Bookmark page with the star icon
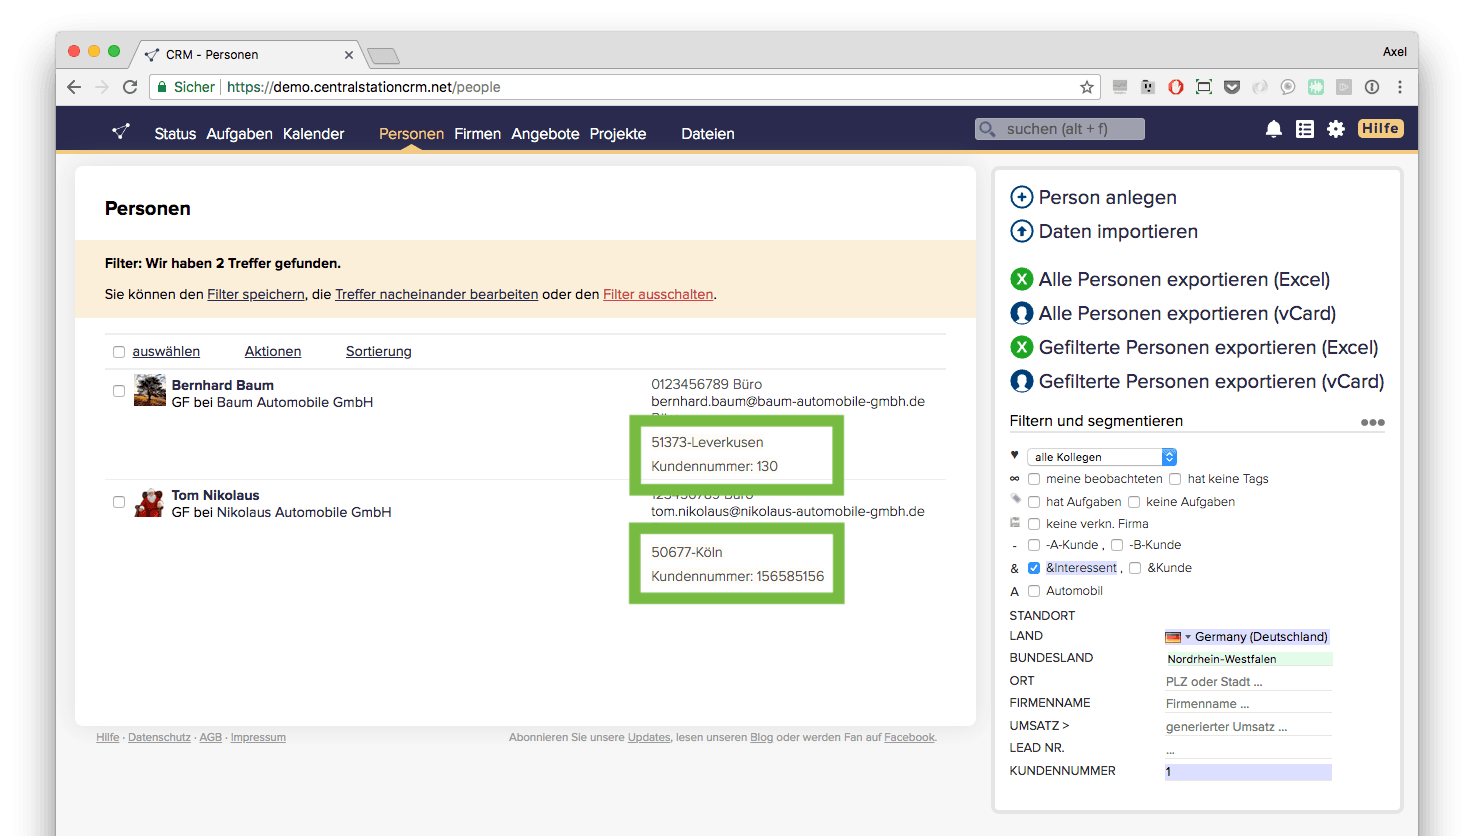Image resolution: width=1474 pixels, height=836 pixels. tap(1086, 87)
